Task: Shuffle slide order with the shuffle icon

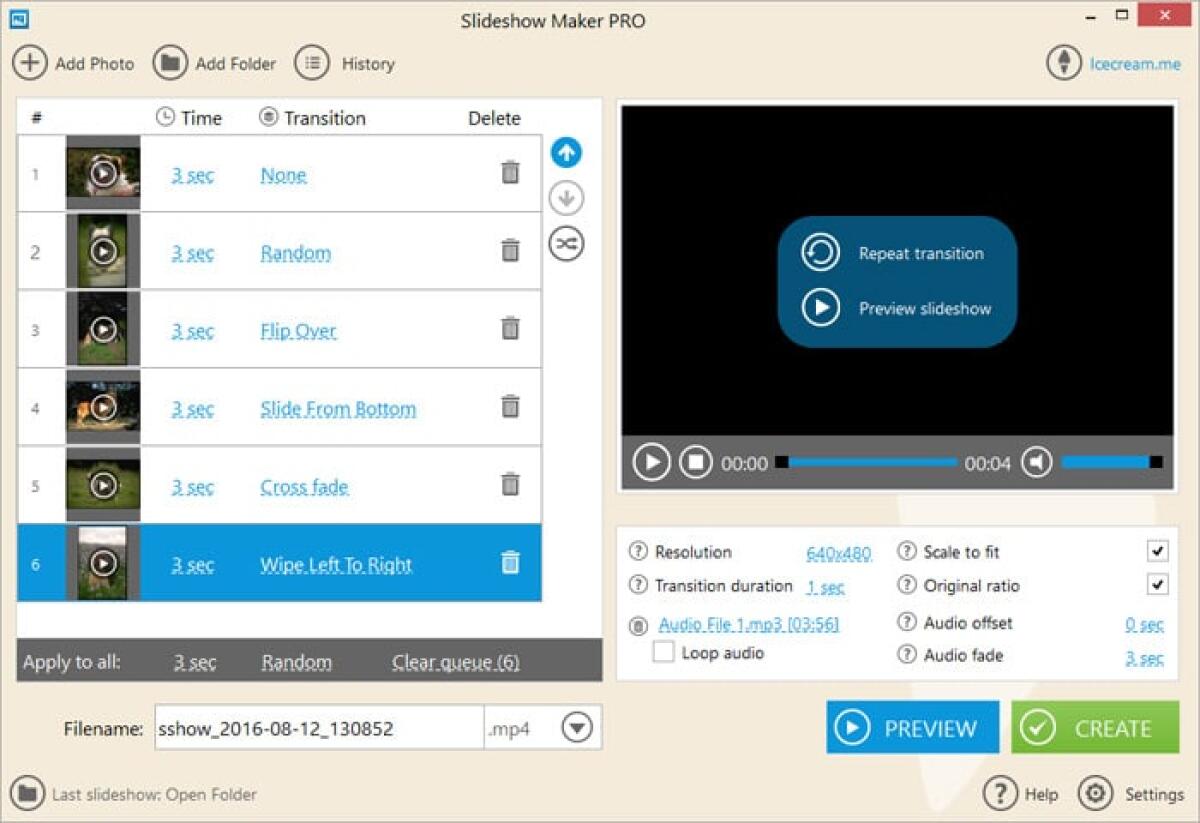Action: coord(566,243)
